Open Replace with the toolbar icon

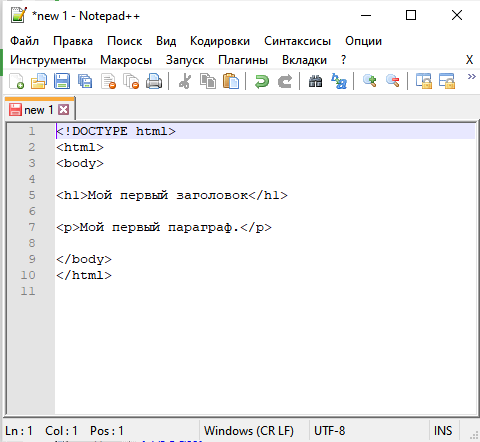339,81
